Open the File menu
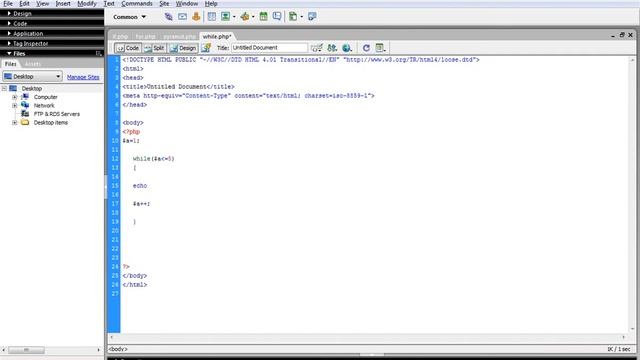This screenshot has height=360, width=640. (8, 4)
